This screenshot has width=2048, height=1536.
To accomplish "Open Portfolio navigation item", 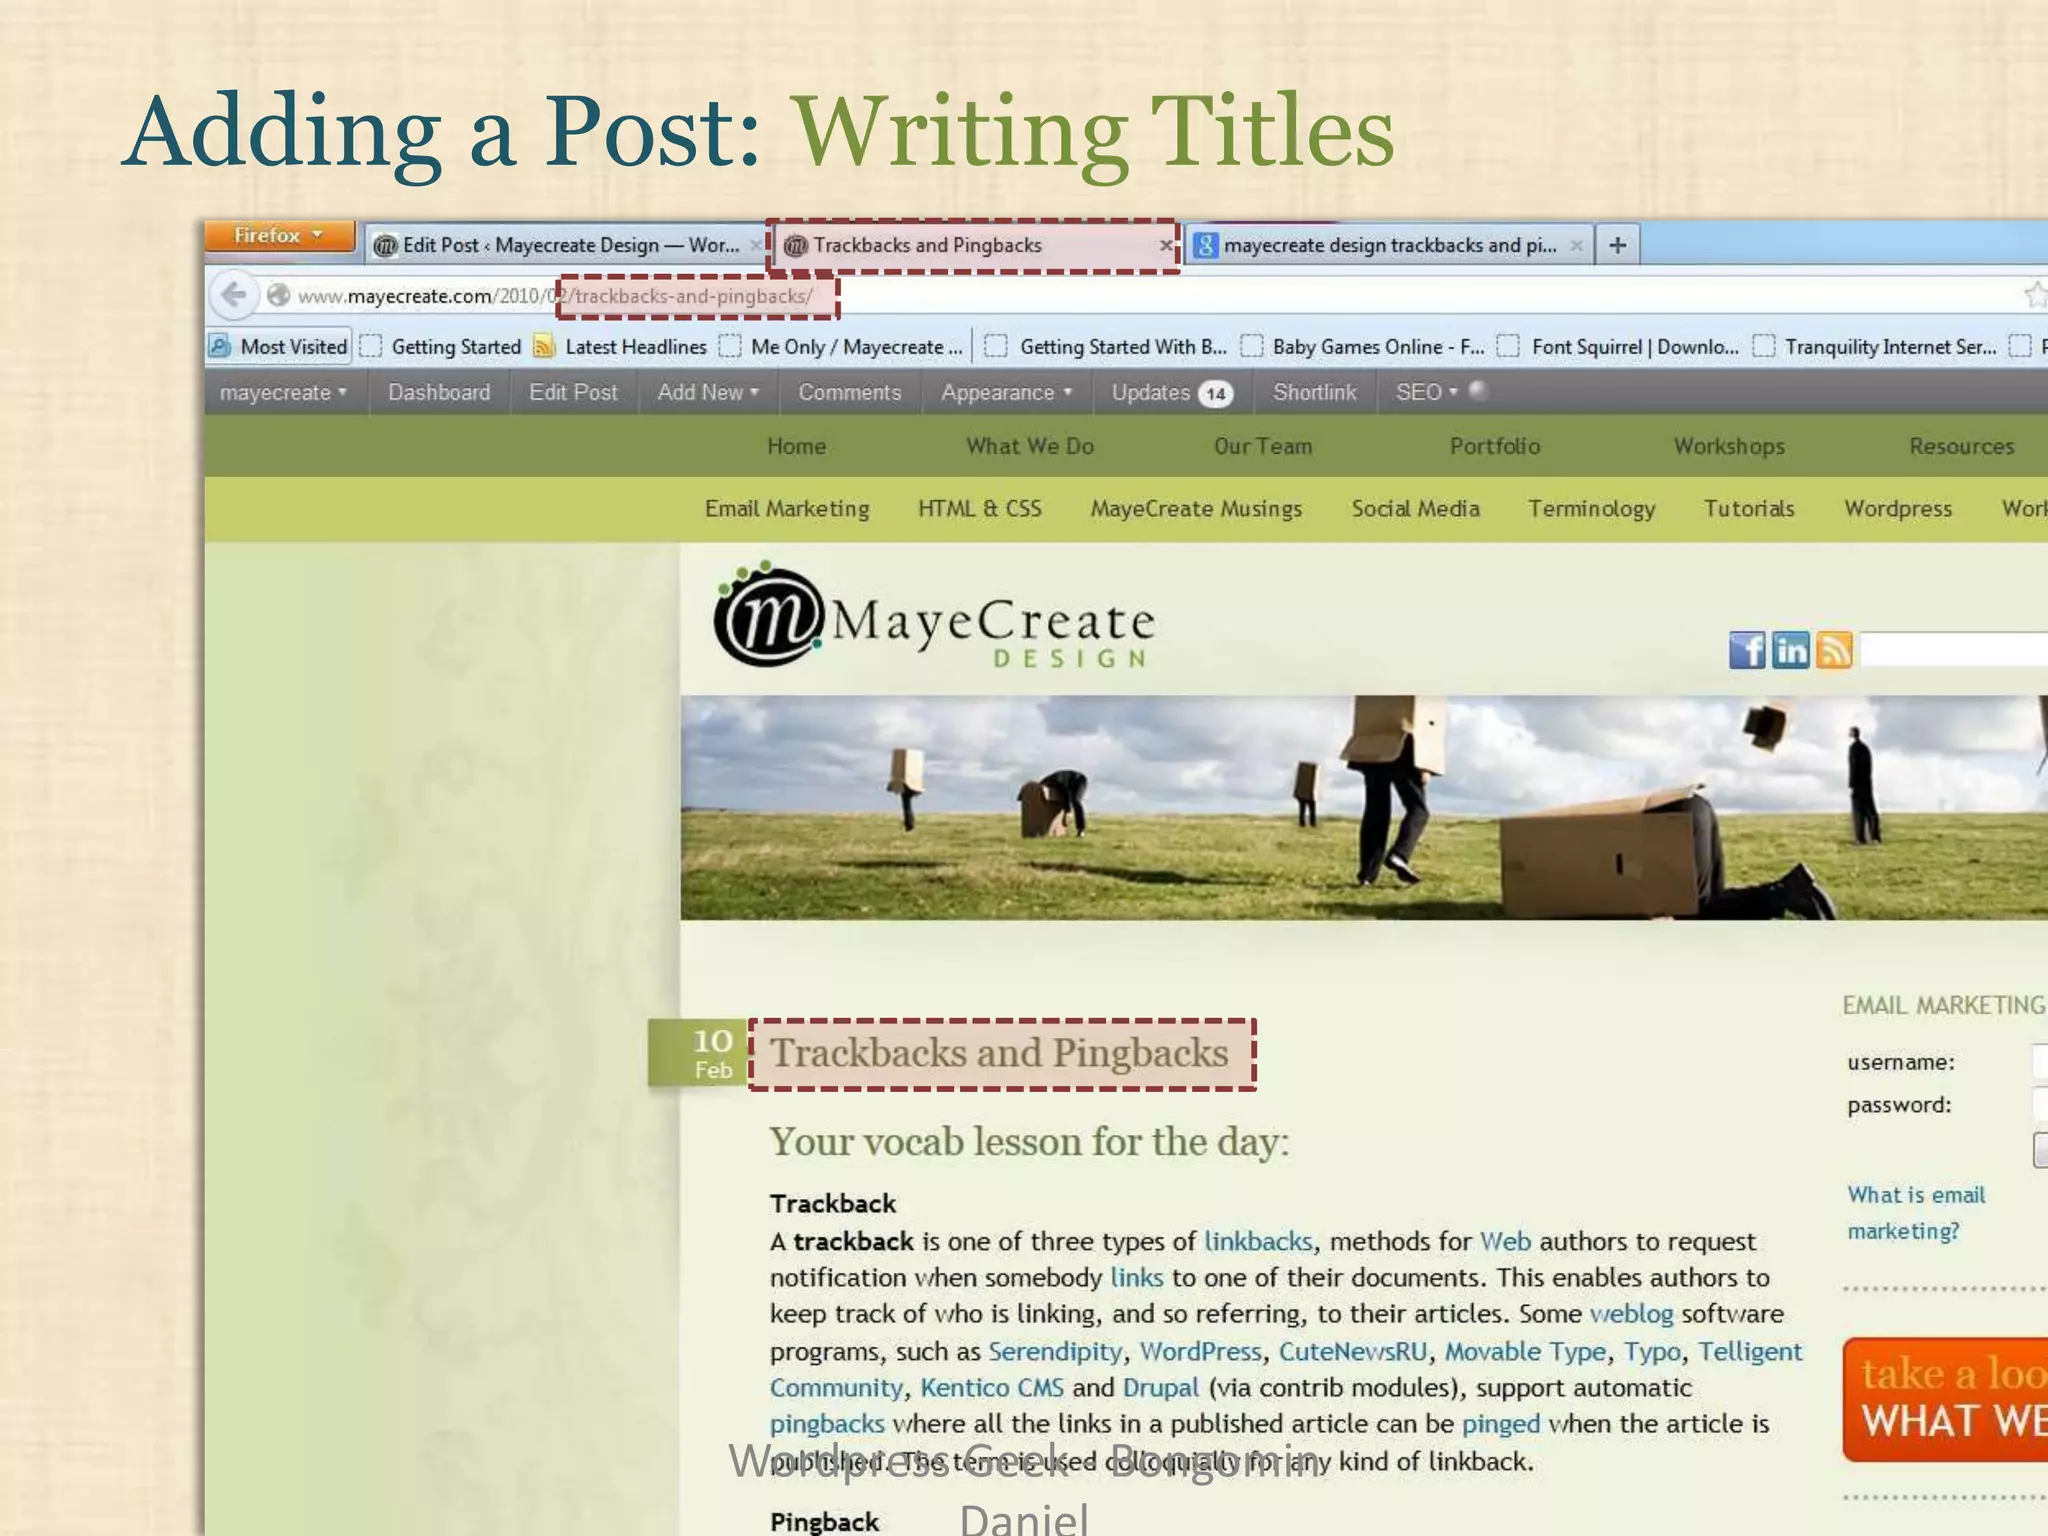I will pos(1495,446).
